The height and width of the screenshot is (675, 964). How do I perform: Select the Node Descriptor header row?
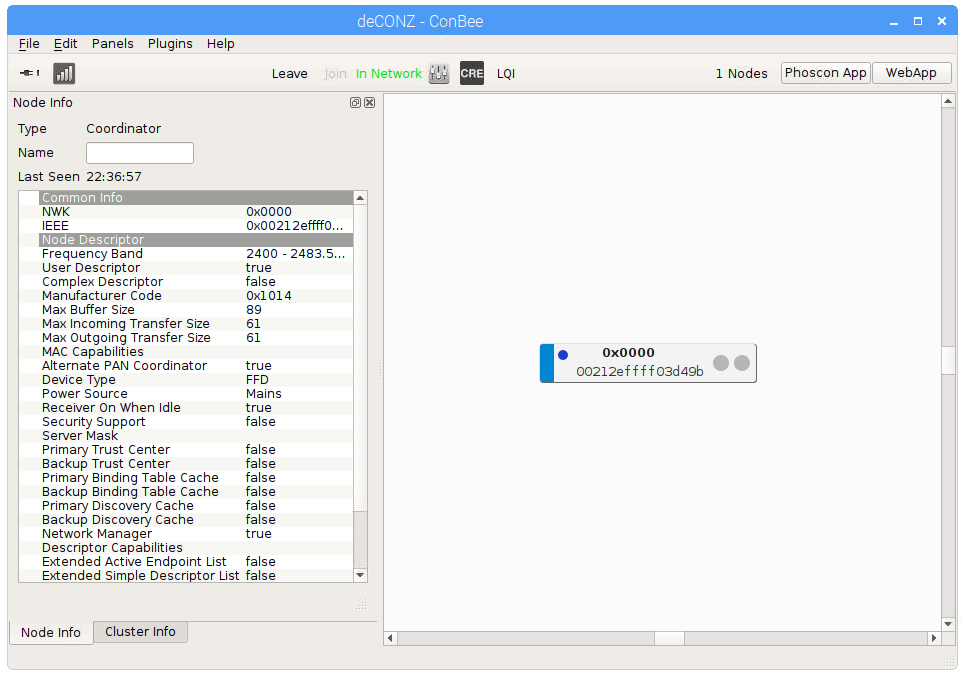click(196, 239)
